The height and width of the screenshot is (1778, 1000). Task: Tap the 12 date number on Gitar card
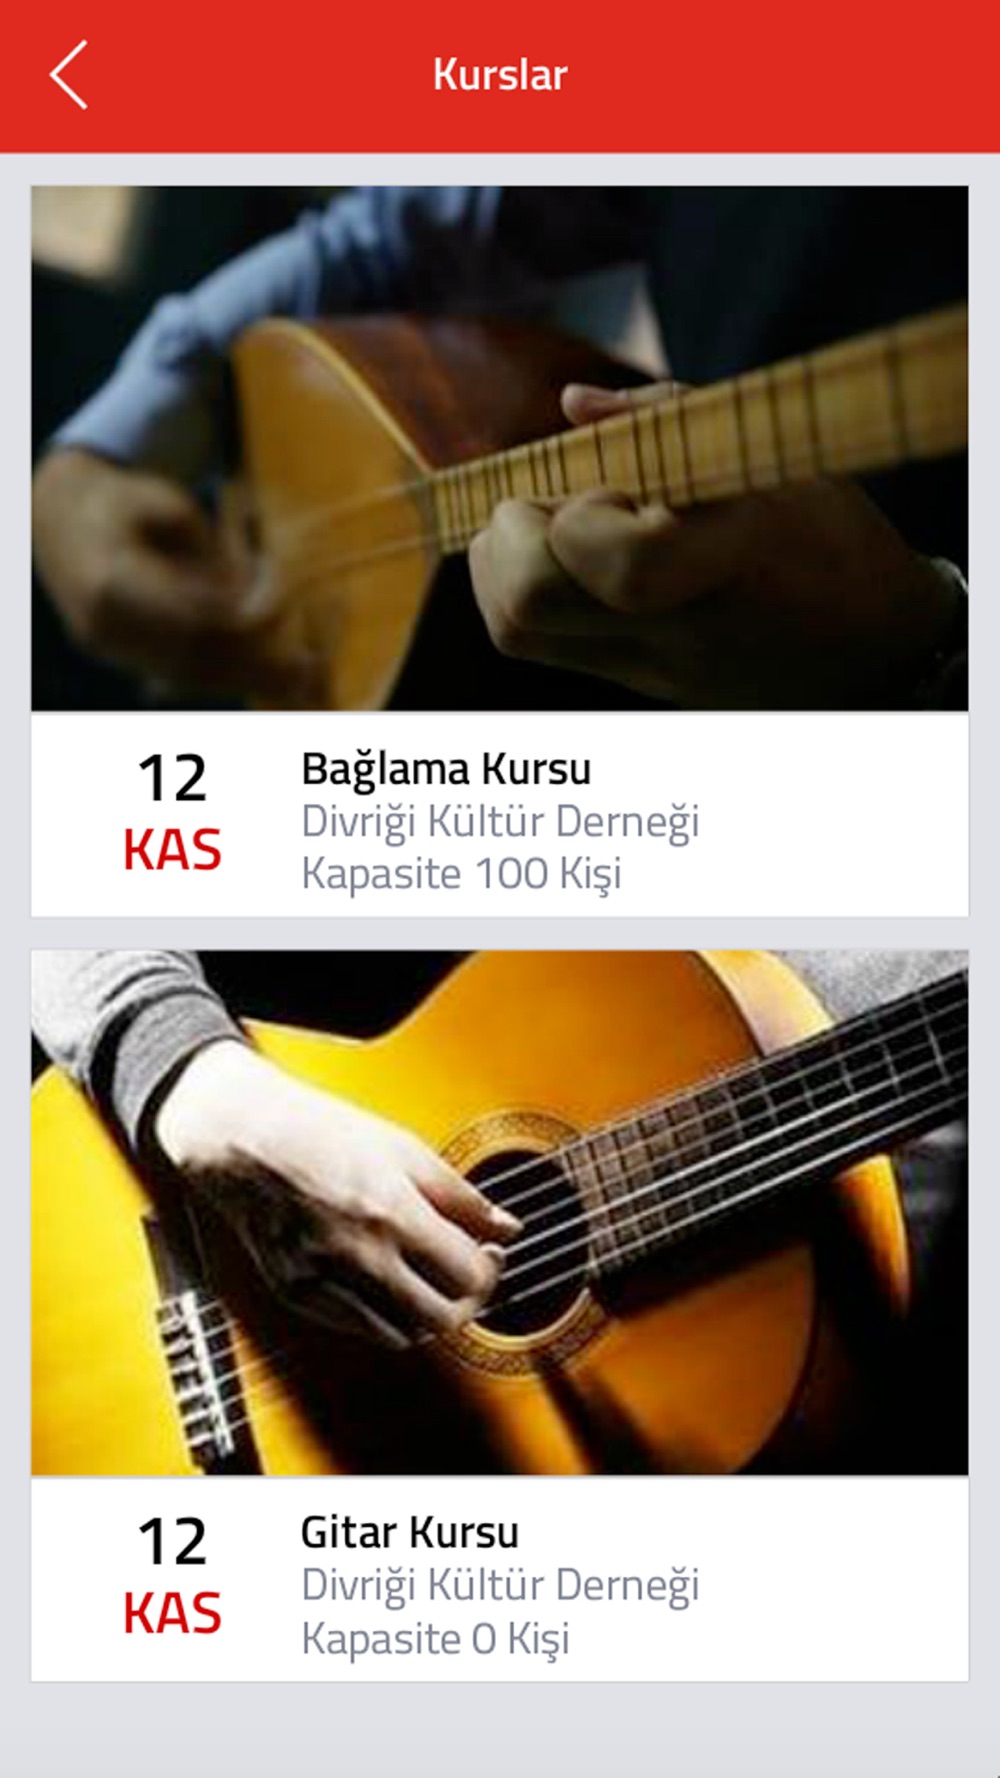coord(172,1541)
